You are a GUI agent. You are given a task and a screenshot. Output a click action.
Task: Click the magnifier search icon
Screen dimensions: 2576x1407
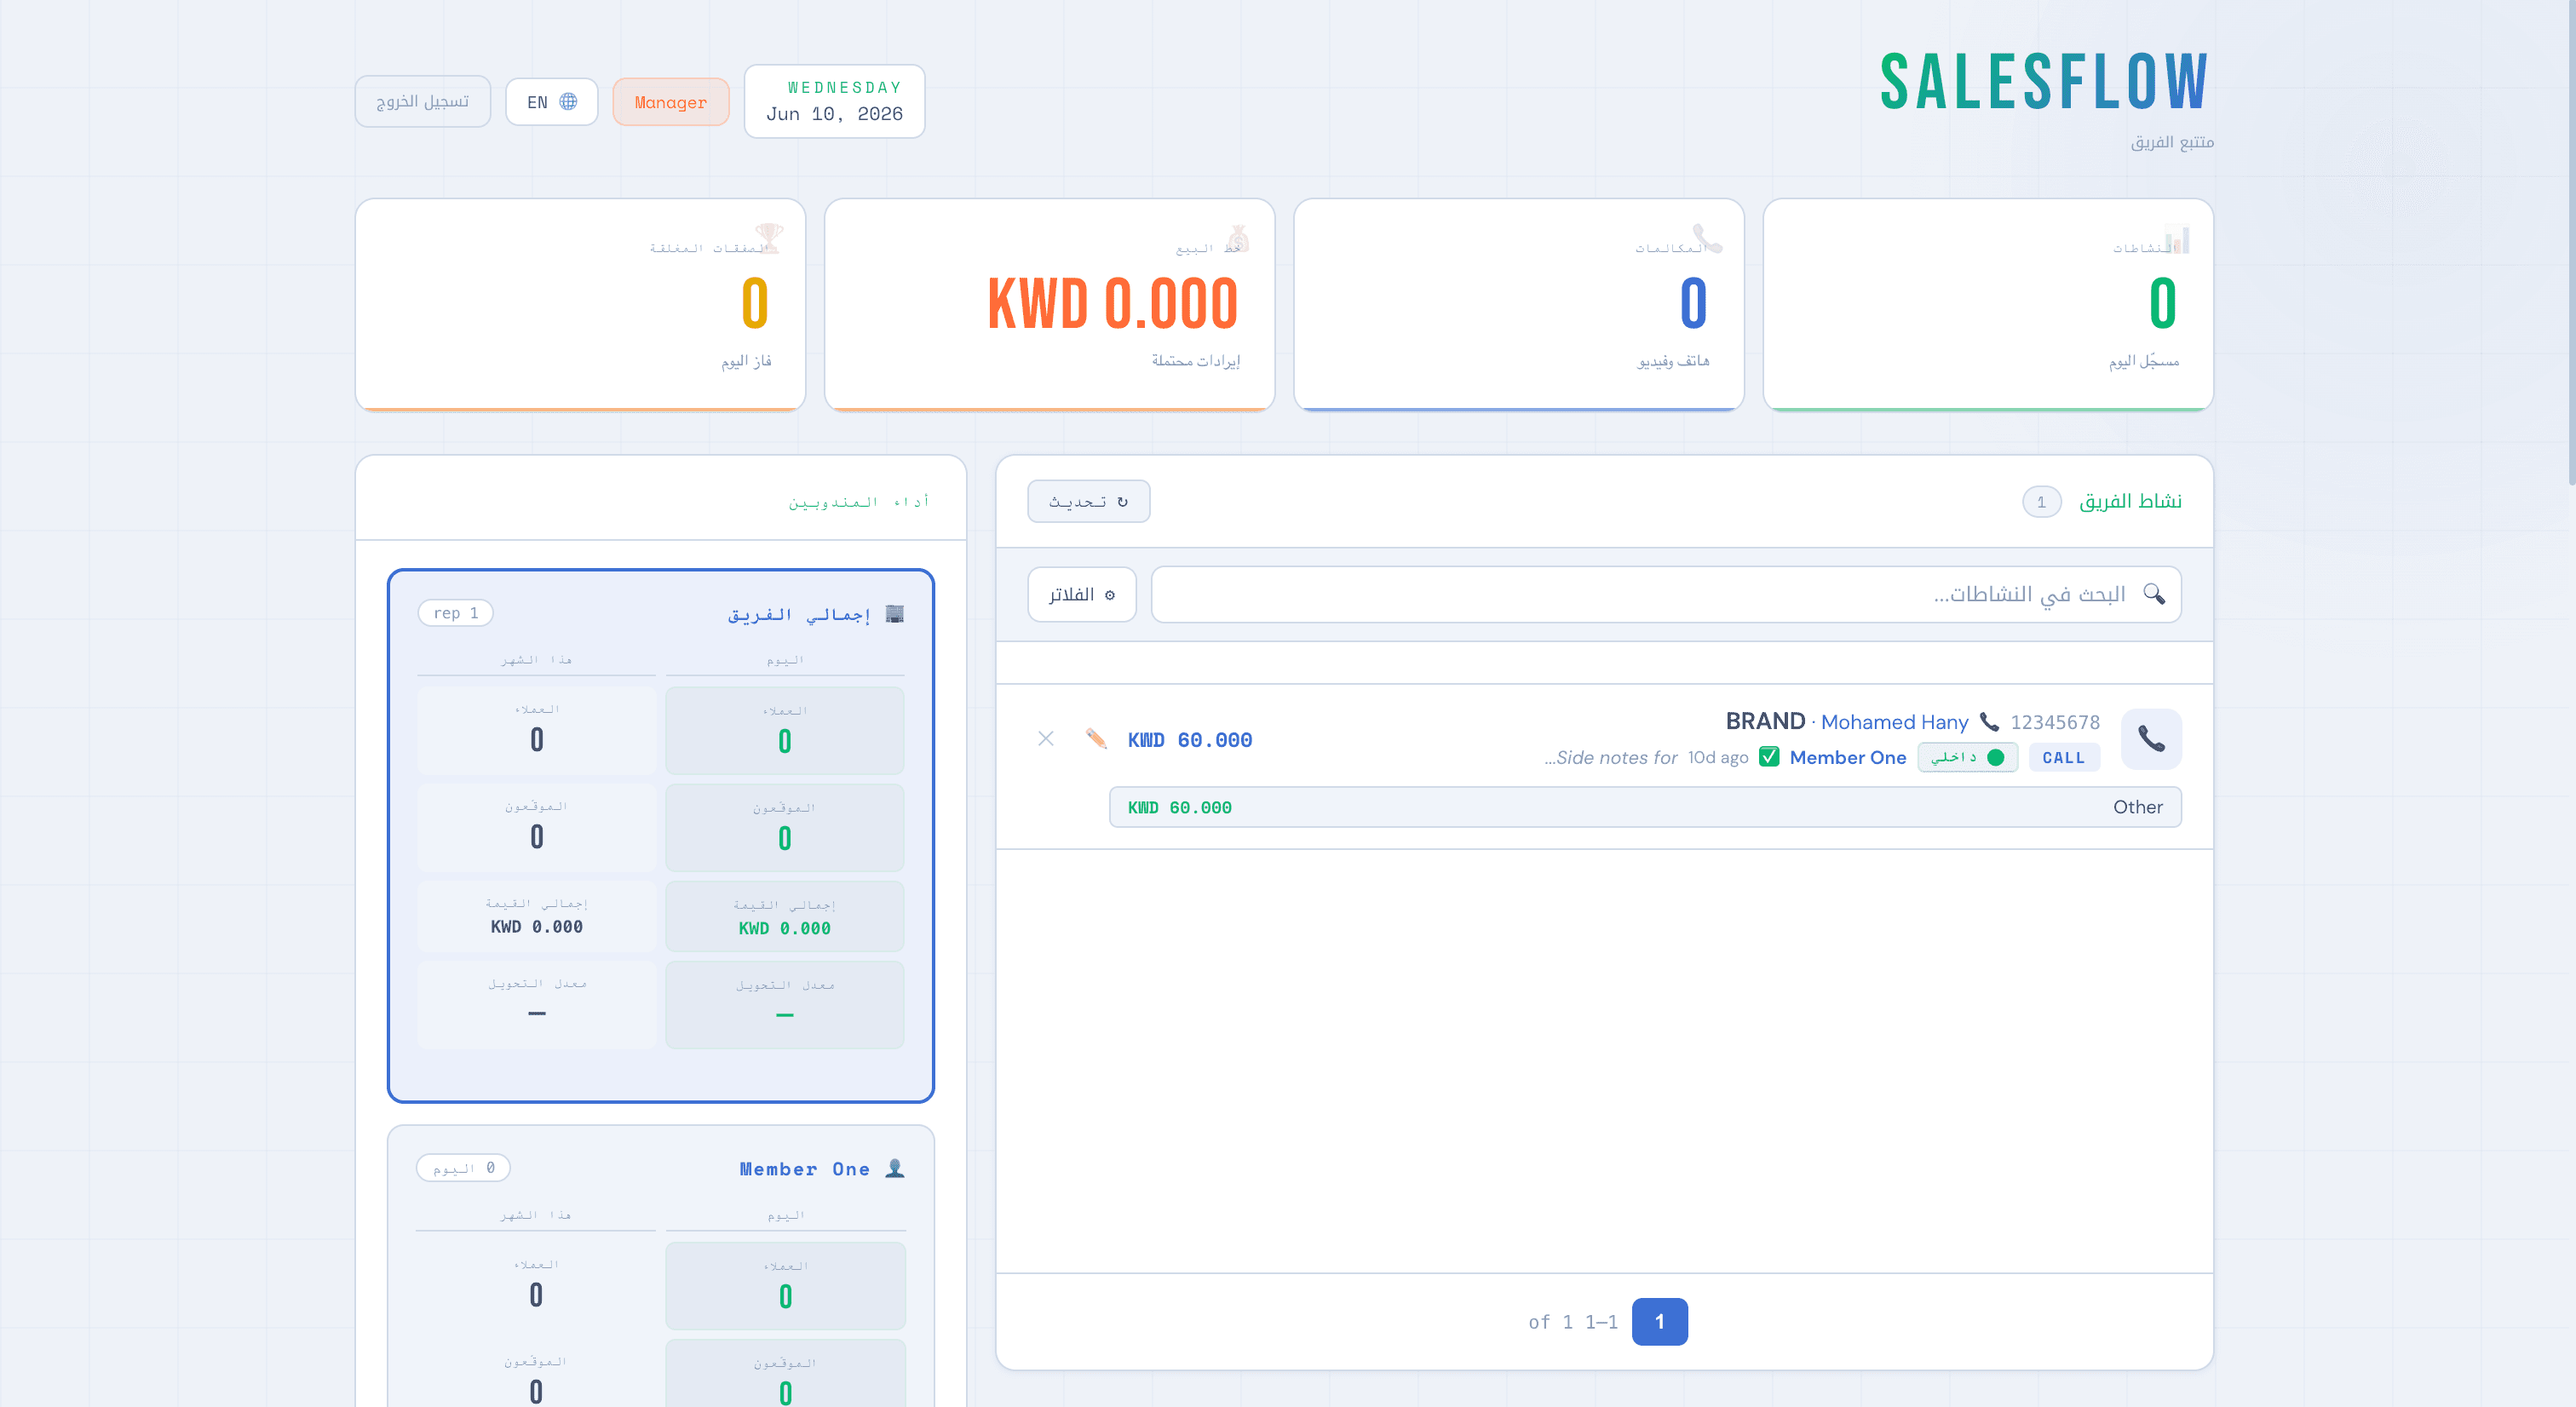coord(2154,594)
